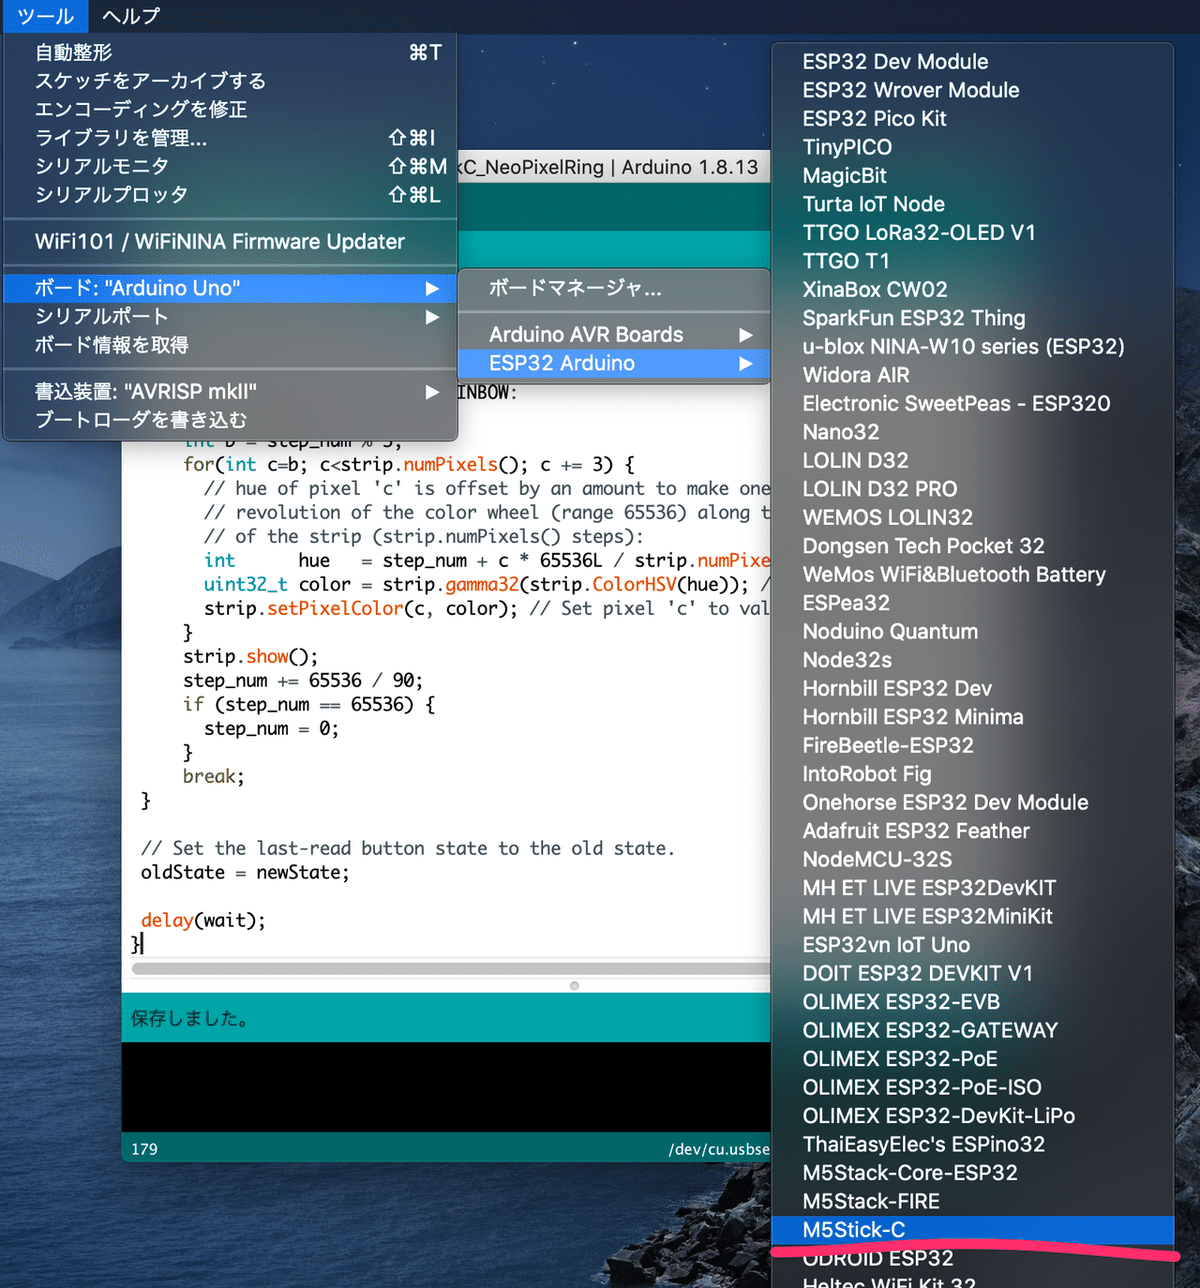This screenshot has height=1288, width=1200.
Task: Choose TinyPICO board
Action: click(972, 147)
